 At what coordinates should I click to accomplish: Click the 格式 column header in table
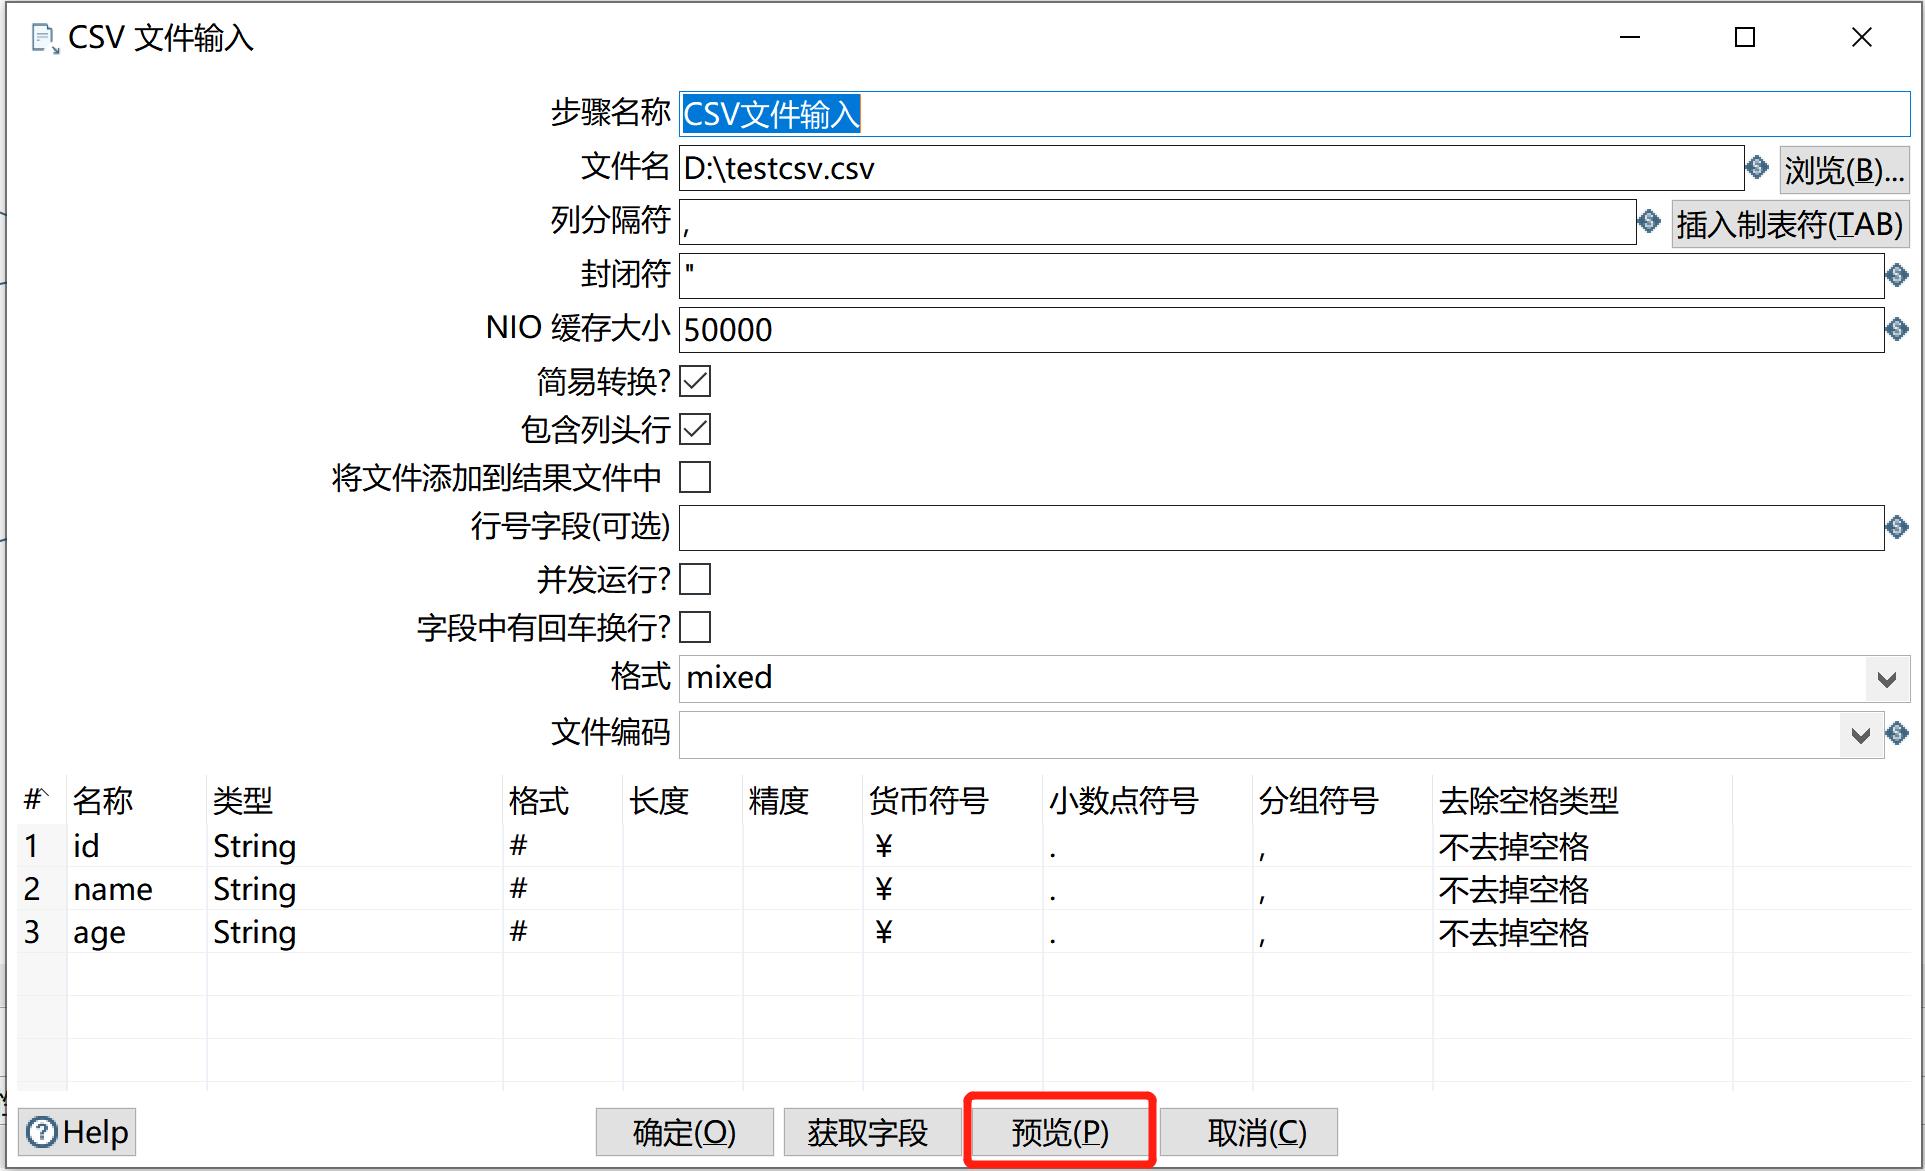click(x=562, y=800)
